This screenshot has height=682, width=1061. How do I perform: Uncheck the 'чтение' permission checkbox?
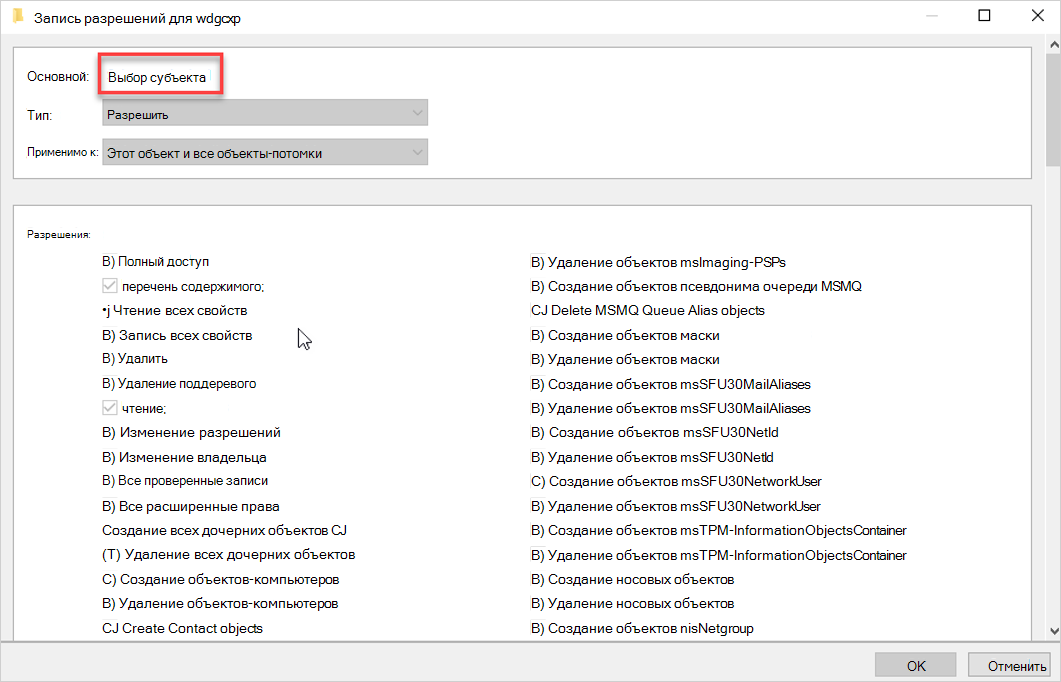(x=110, y=408)
